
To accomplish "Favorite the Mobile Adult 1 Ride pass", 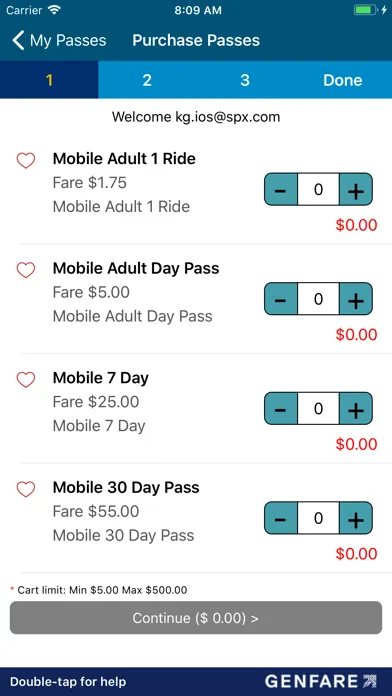I will coord(26,160).
